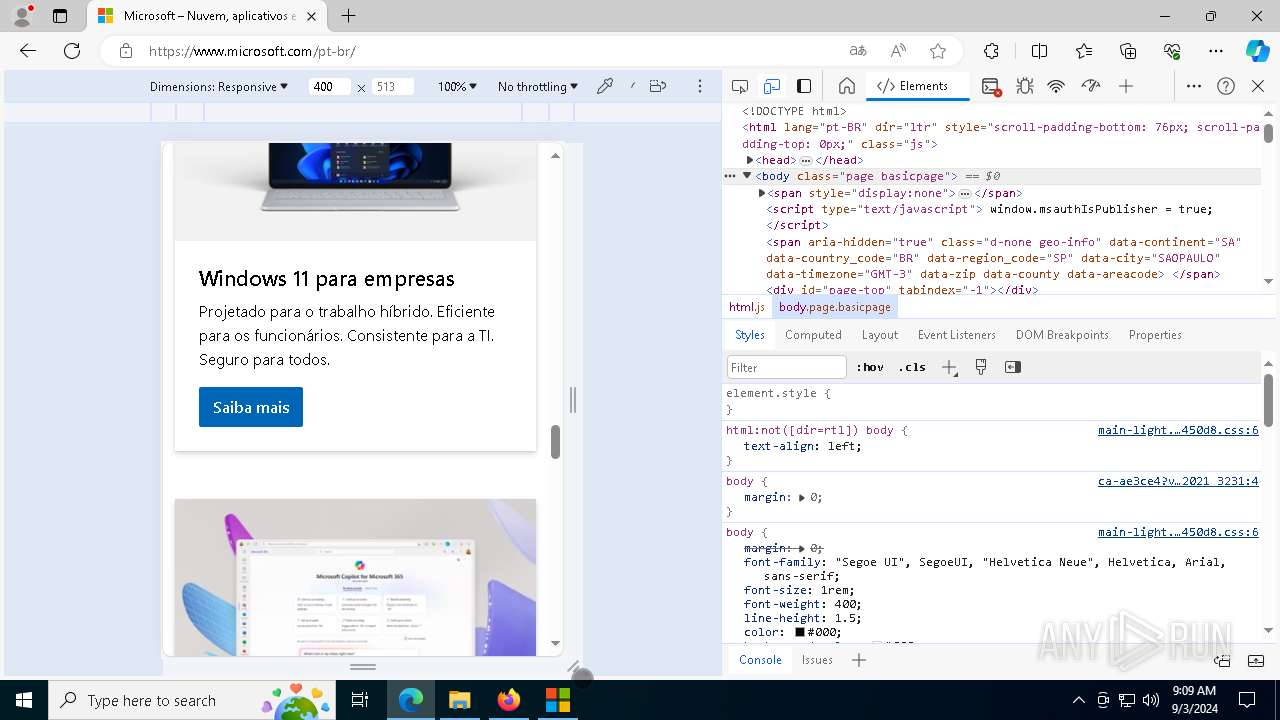Image resolution: width=1280 pixels, height=720 pixels.
Task: Toggle the :hov element state panel
Action: [x=870, y=367]
